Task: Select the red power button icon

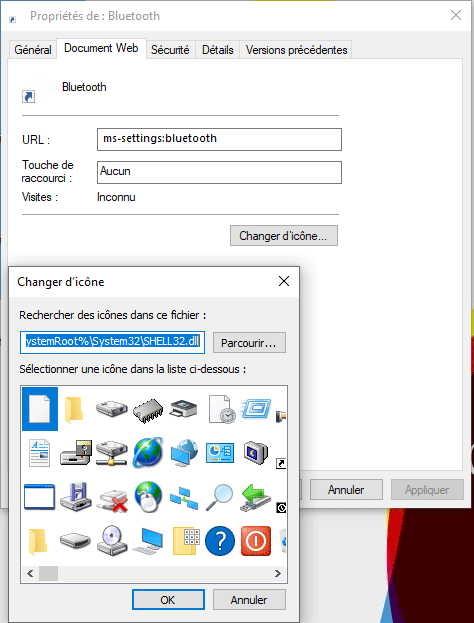Action: (256, 541)
